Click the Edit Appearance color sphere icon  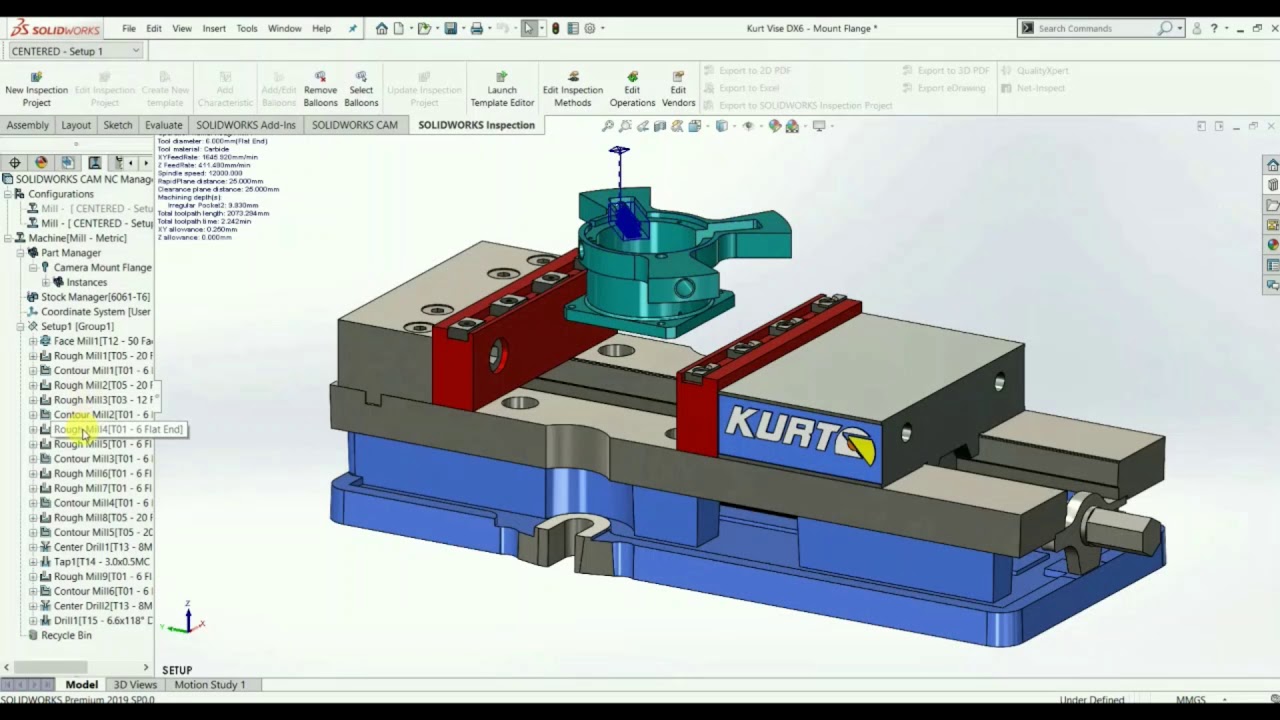click(x=774, y=126)
